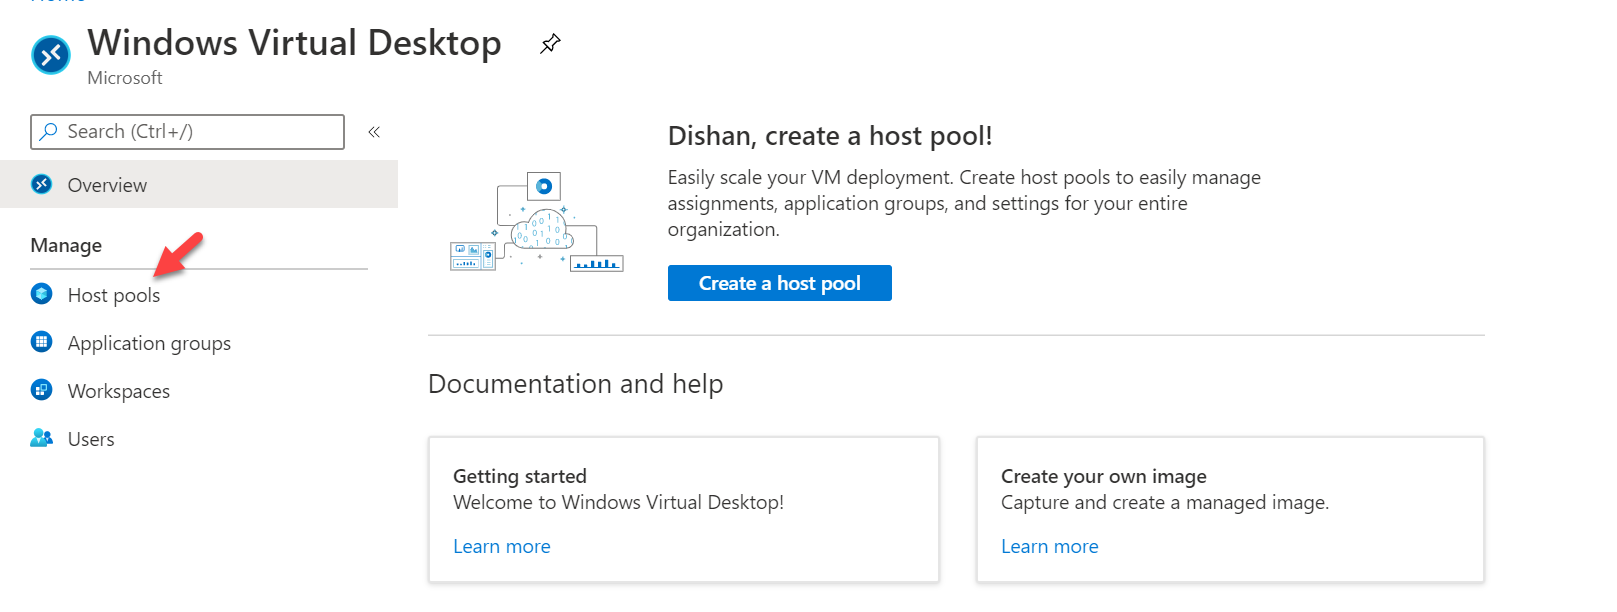Open the Overview menu item
This screenshot has height=612, width=1617.
199,185
